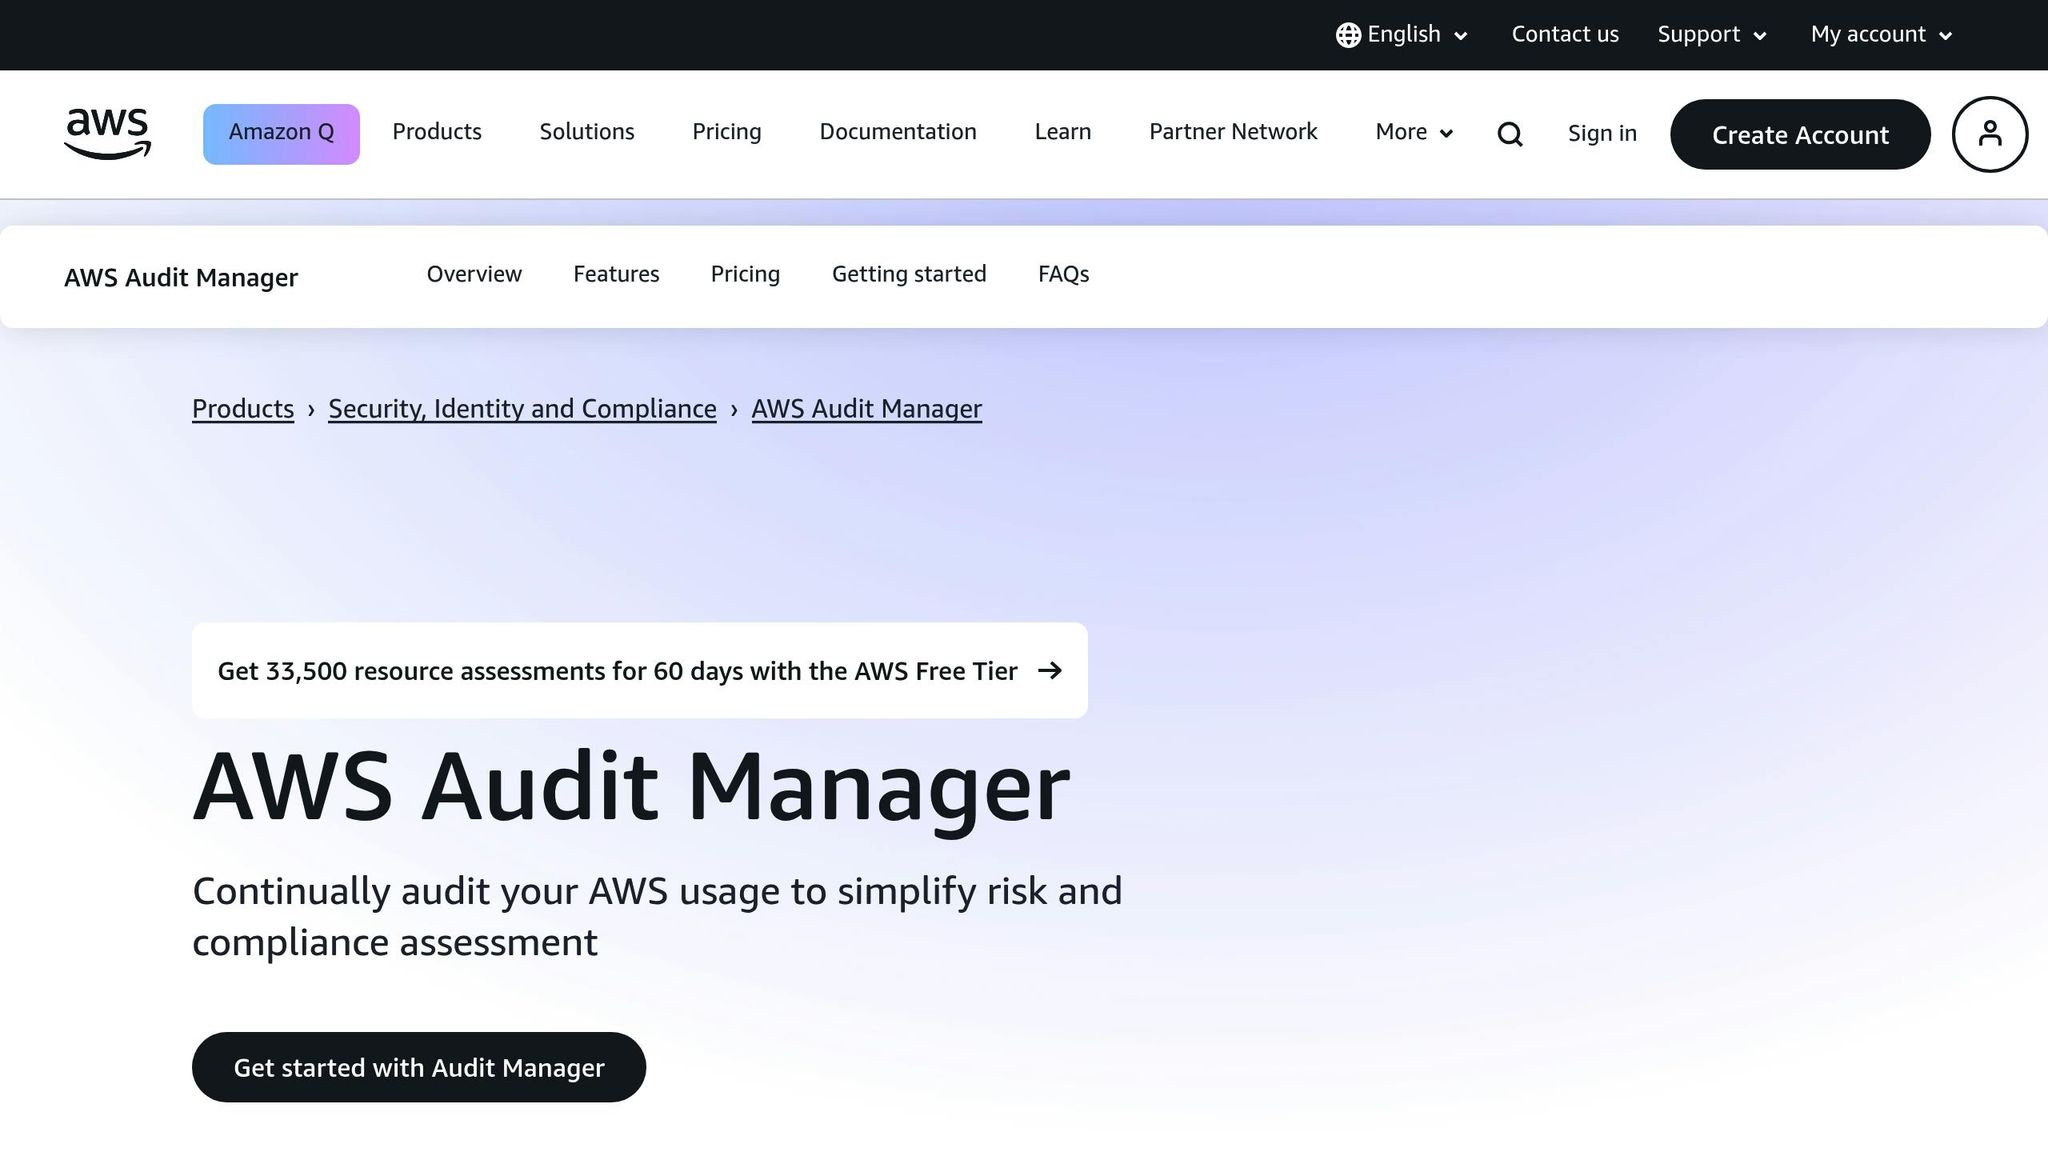Open Partner Network menu item
Viewport: 2048px width, 1152px height.
tap(1233, 132)
